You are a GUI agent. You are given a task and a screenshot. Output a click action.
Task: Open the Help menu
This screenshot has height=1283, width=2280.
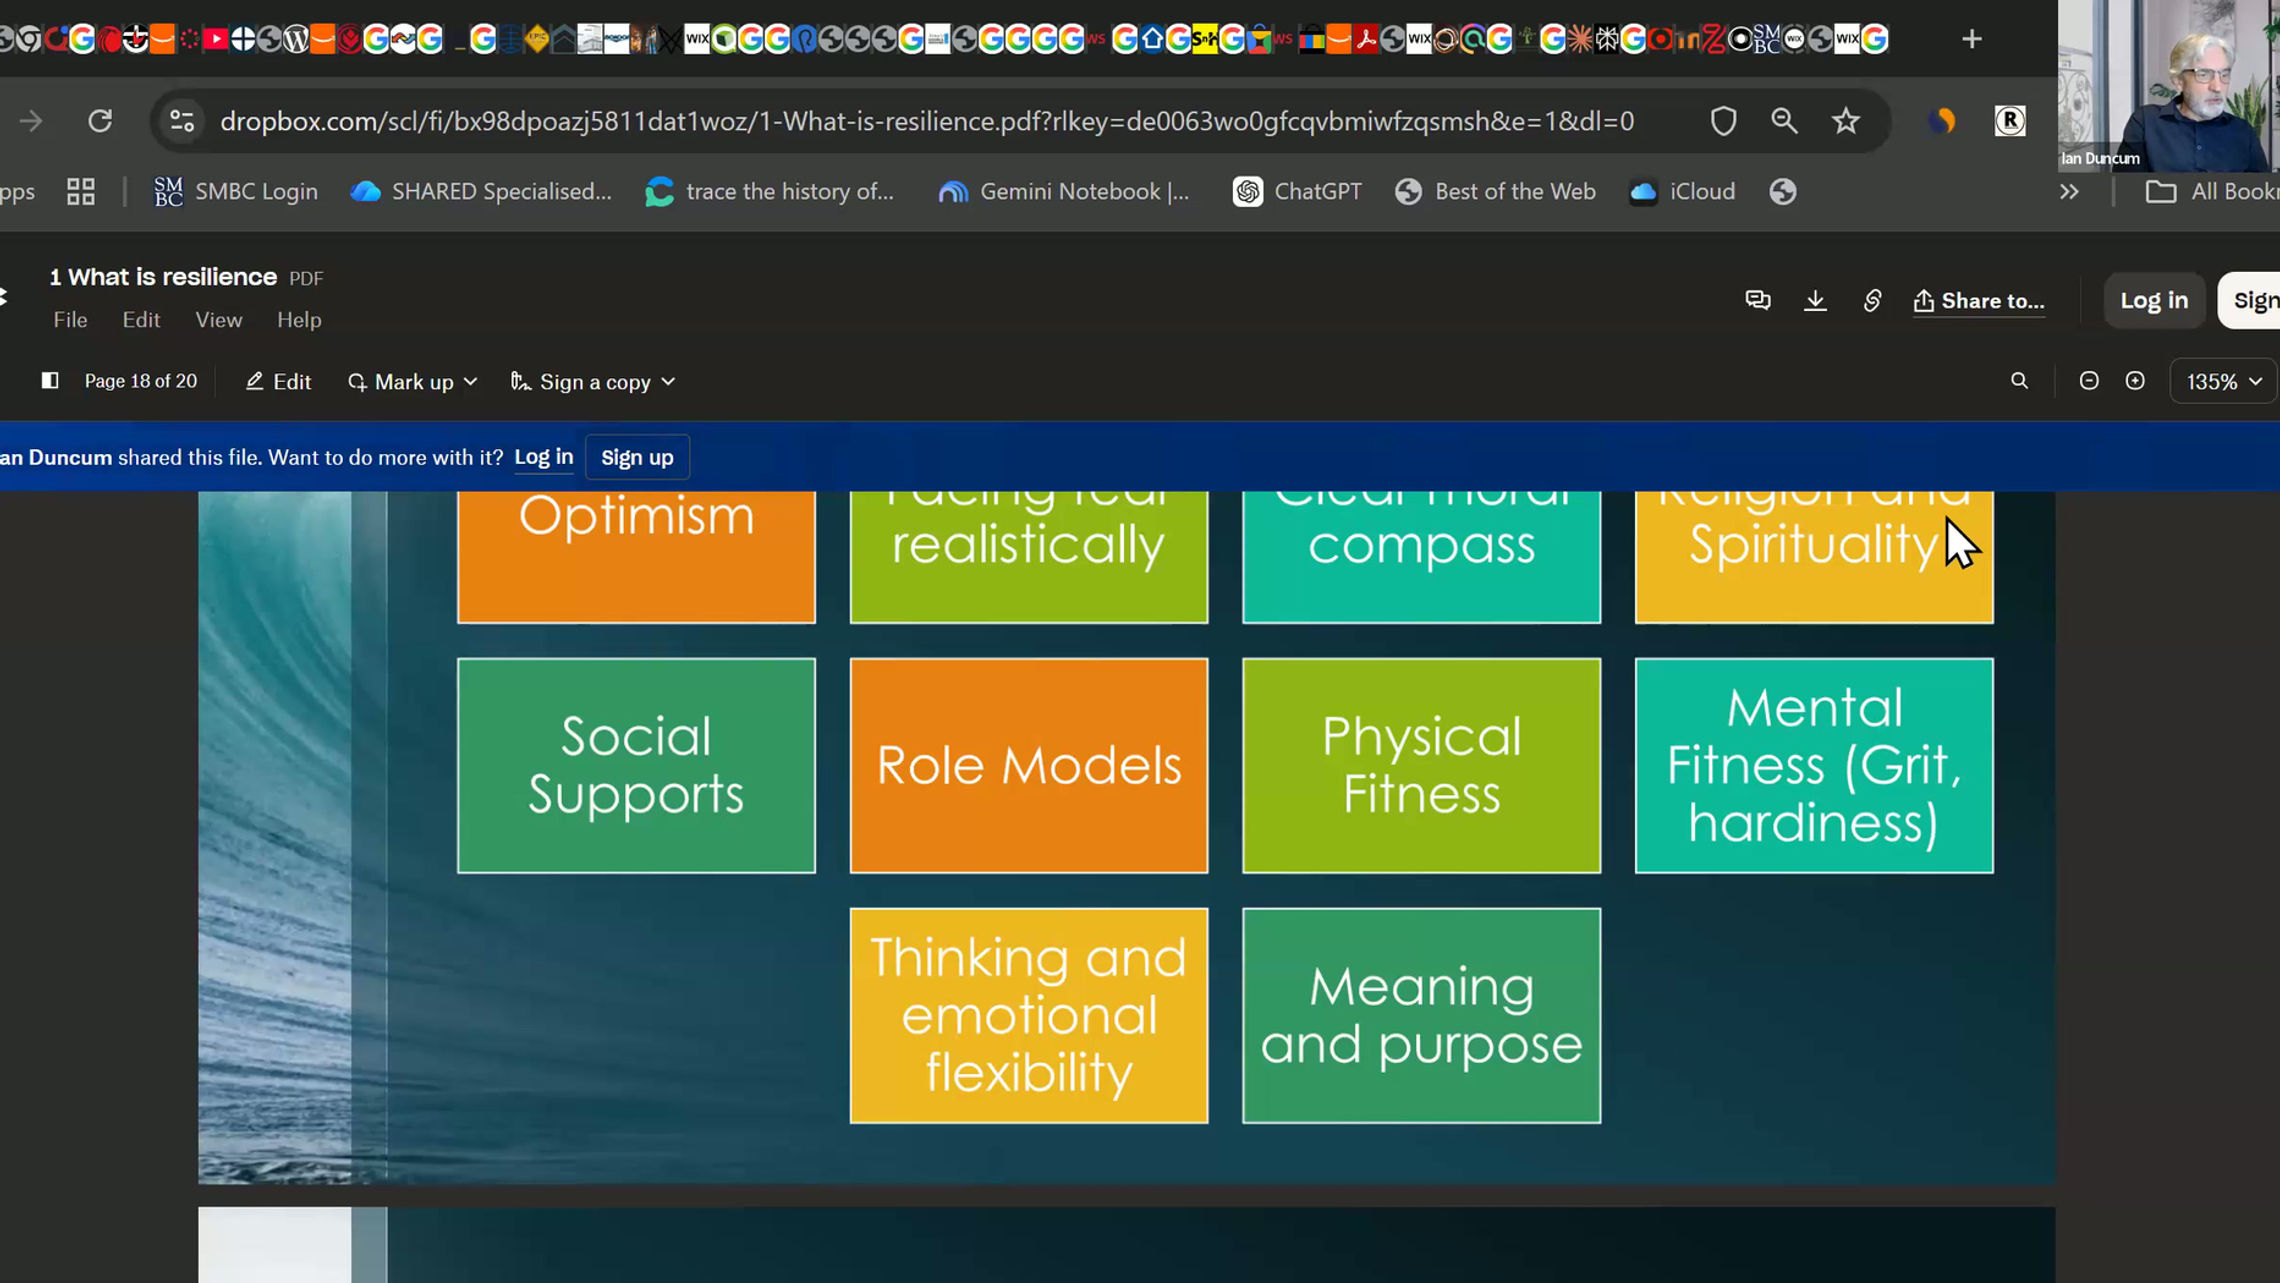coord(299,319)
